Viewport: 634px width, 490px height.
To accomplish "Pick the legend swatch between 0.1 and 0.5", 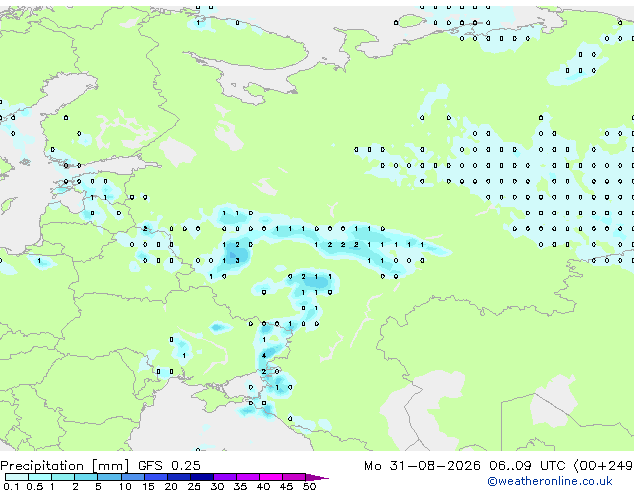I will (x=17, y=477).
